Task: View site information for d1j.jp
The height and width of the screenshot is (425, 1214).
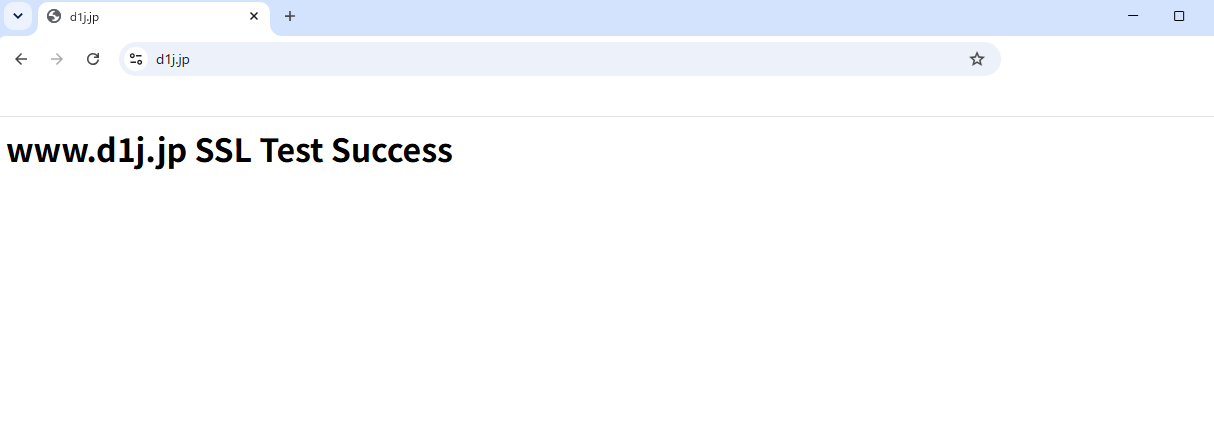Action: 136,59
